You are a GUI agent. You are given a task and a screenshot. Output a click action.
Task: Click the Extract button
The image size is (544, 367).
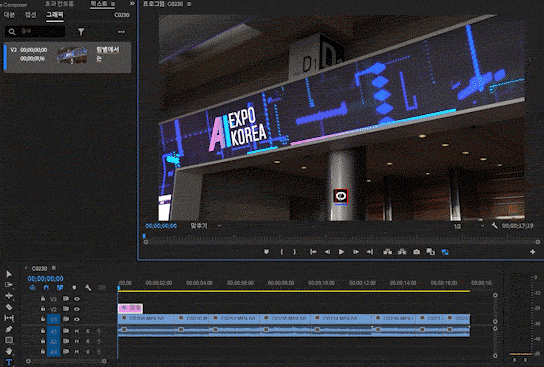tap(402, 252)
